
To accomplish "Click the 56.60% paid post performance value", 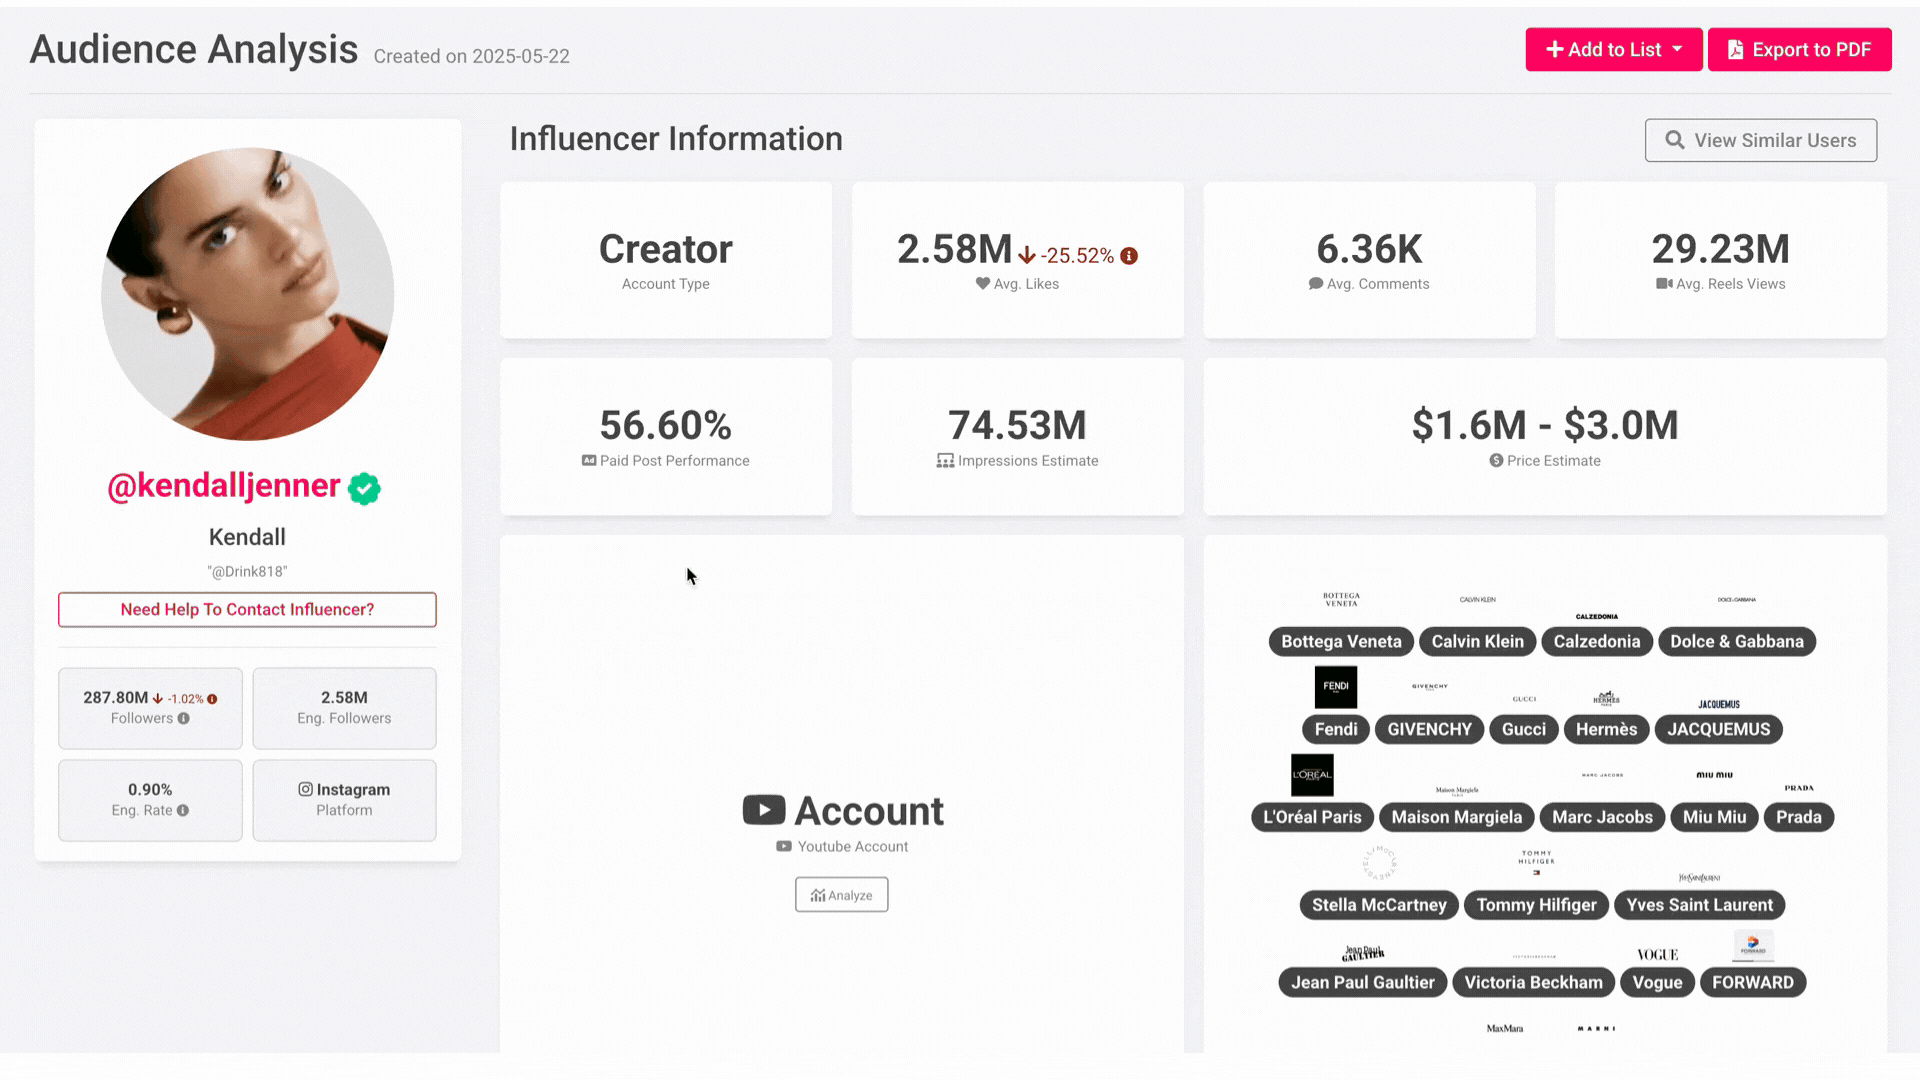I will (665, 426).
